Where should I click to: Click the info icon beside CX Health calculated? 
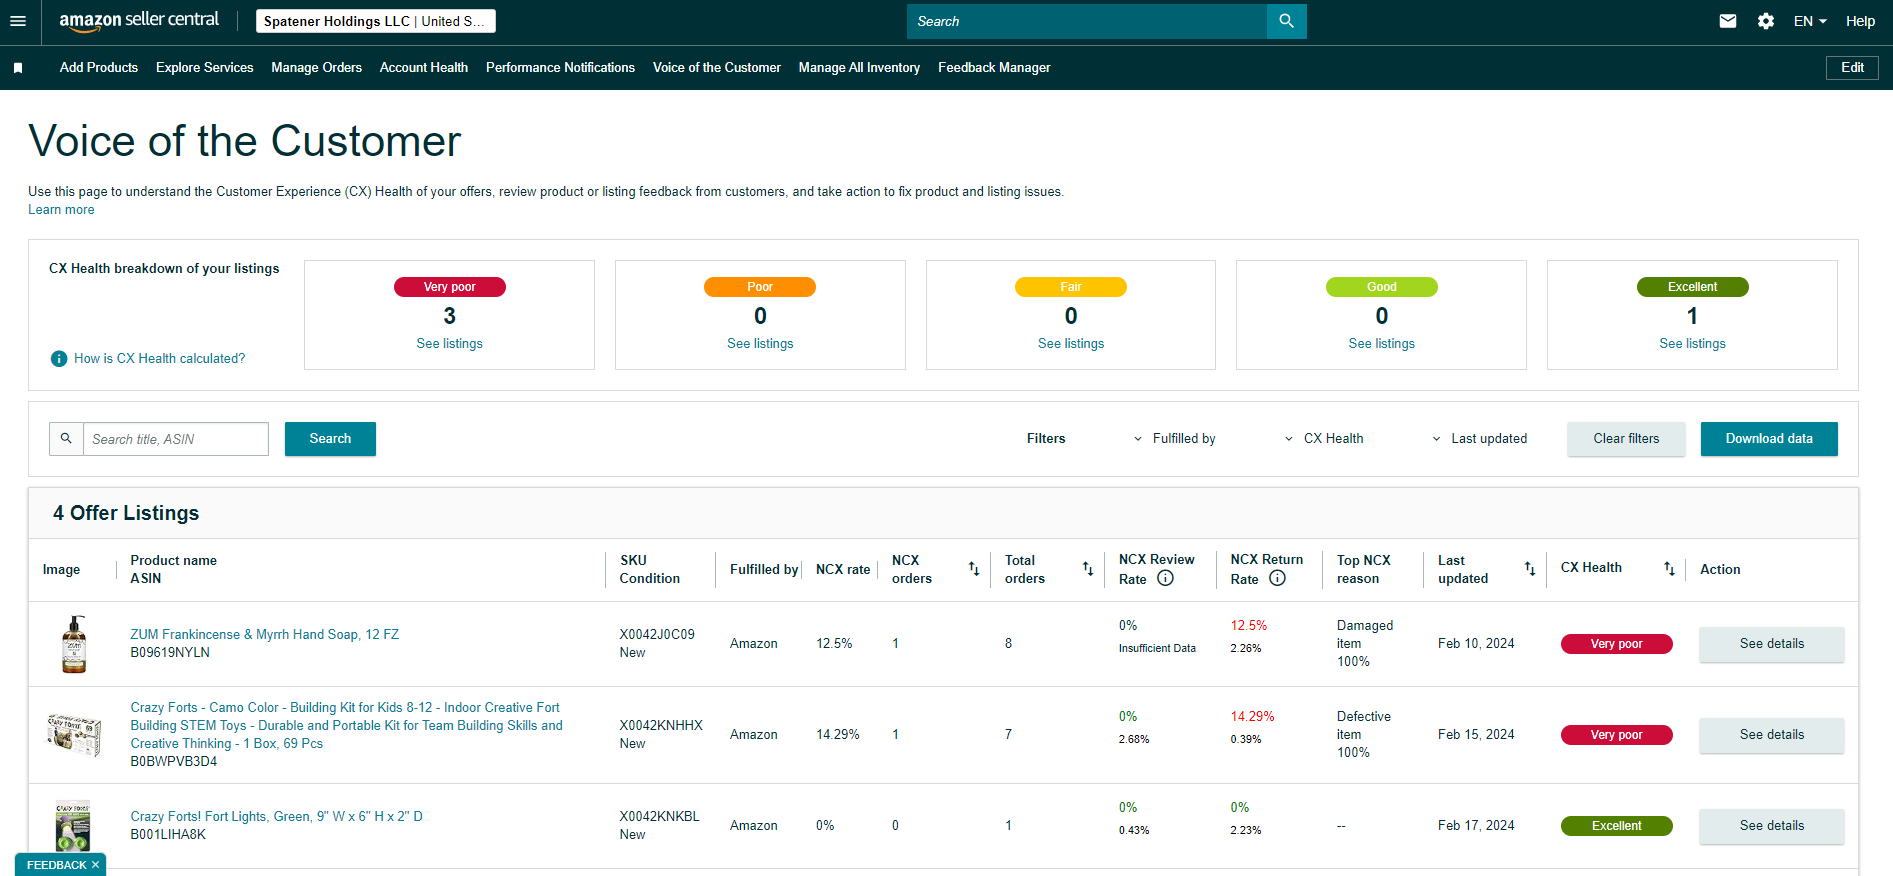59,359
